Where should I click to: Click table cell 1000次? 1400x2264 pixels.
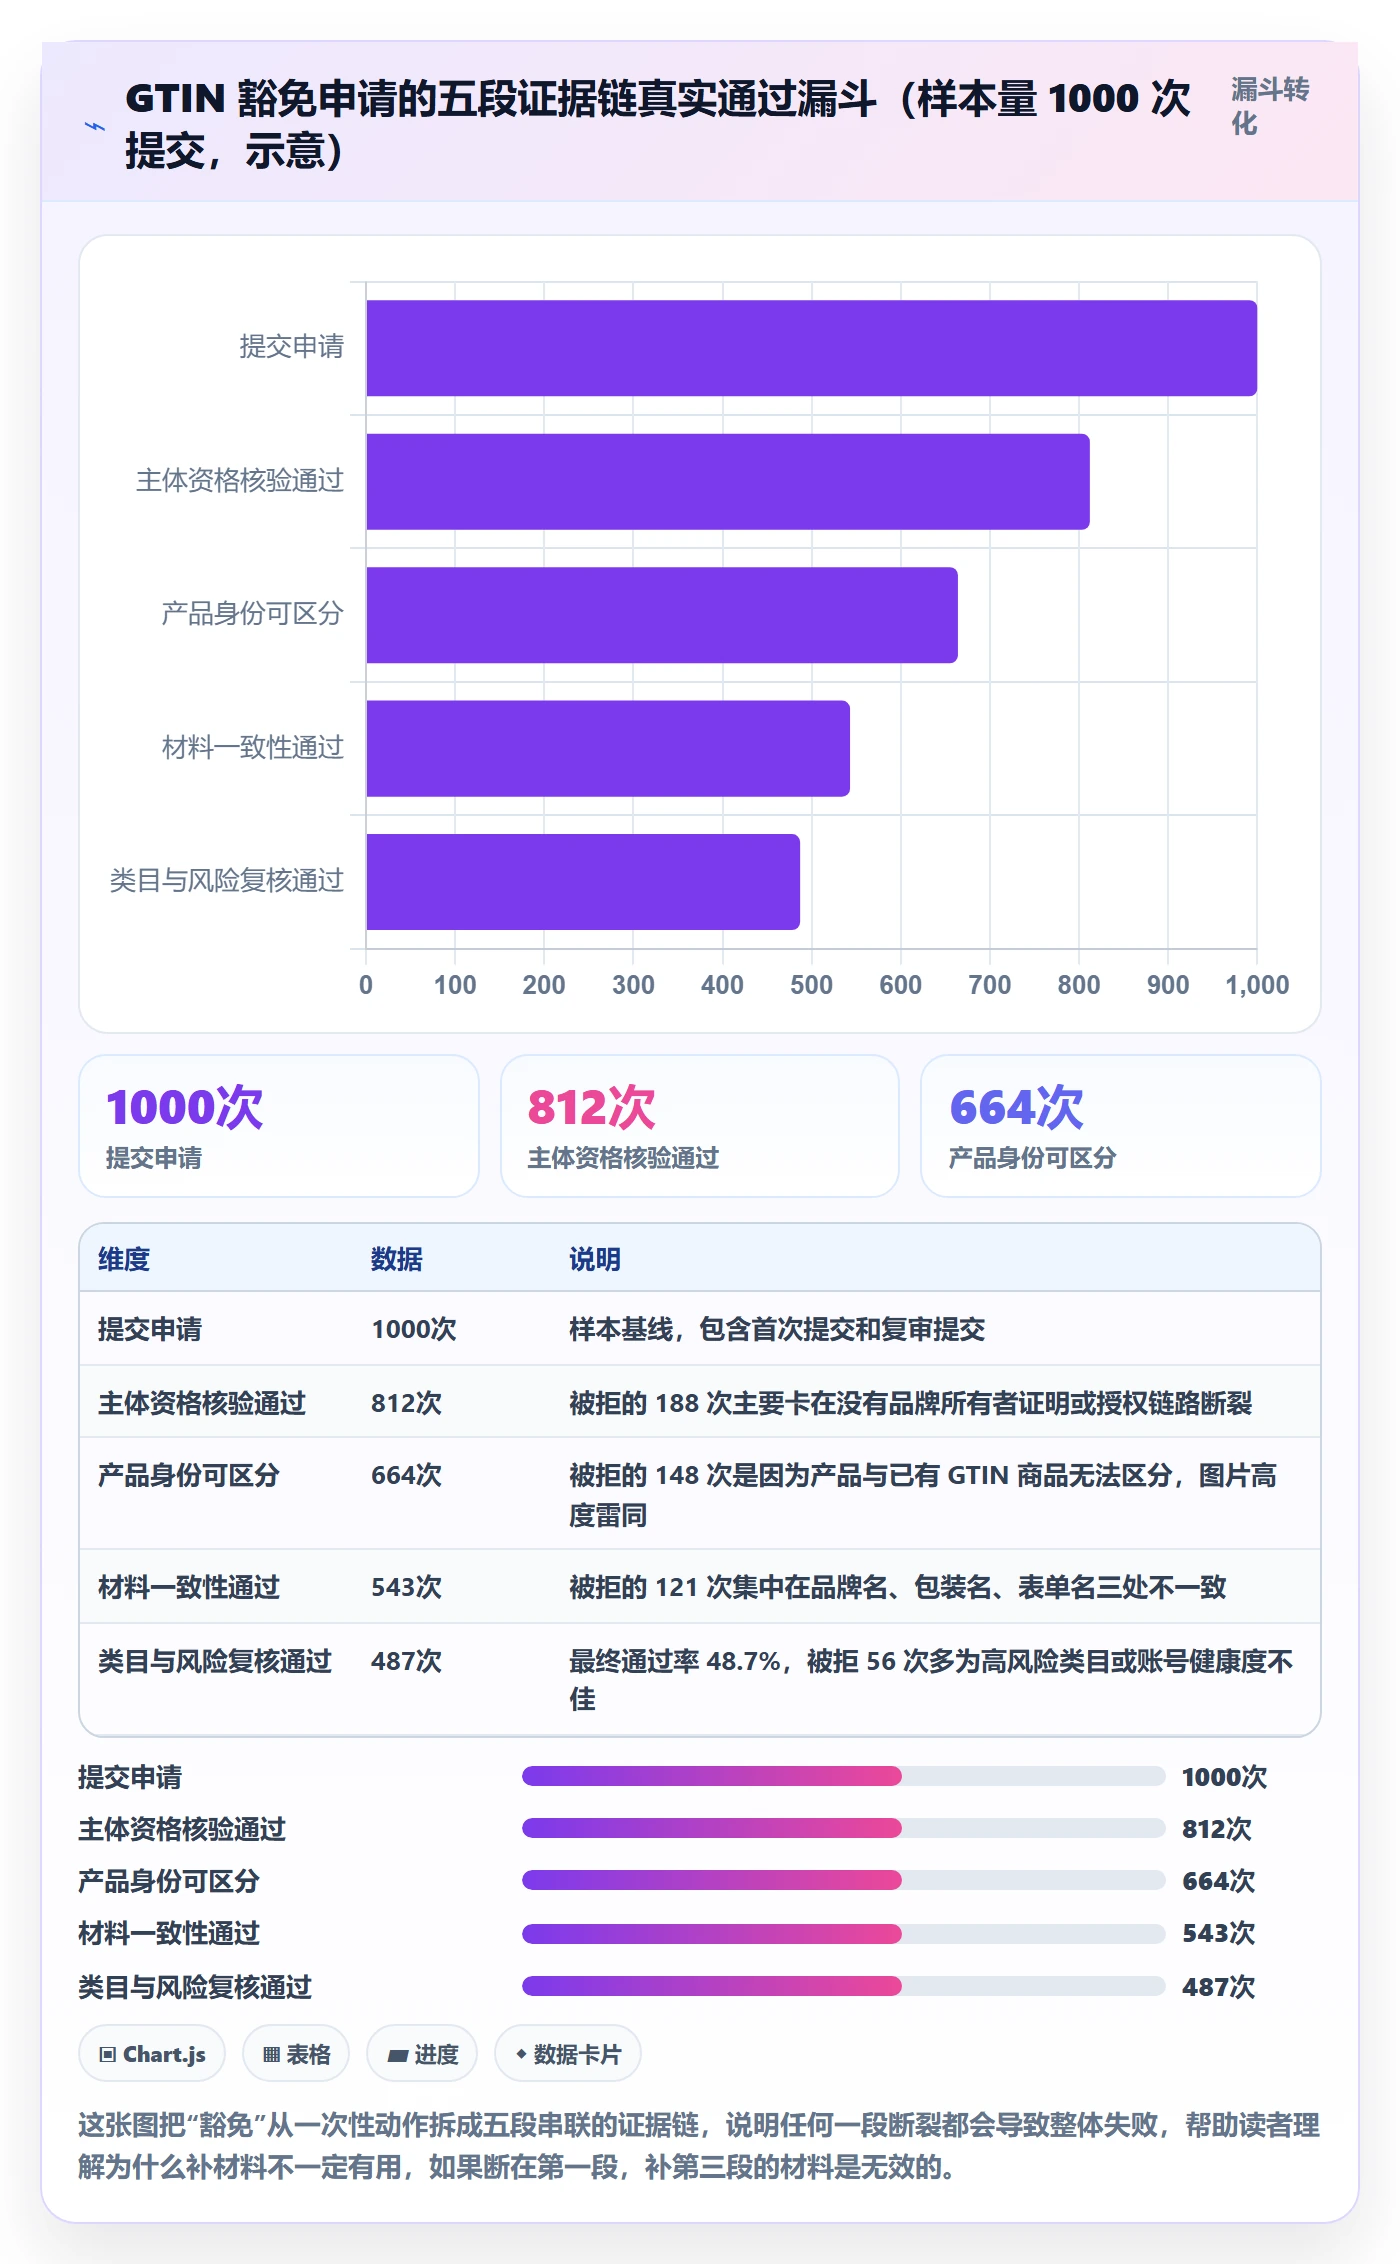coord(414,1329)
